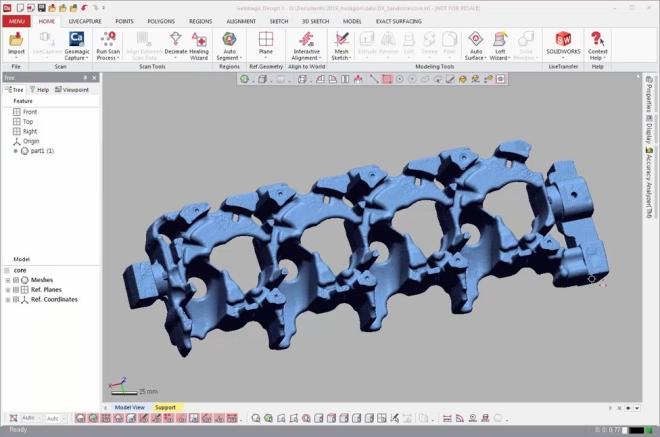Toggle visibility checkbox for Meshes
The image size is (660, 437).
[16, 280]
